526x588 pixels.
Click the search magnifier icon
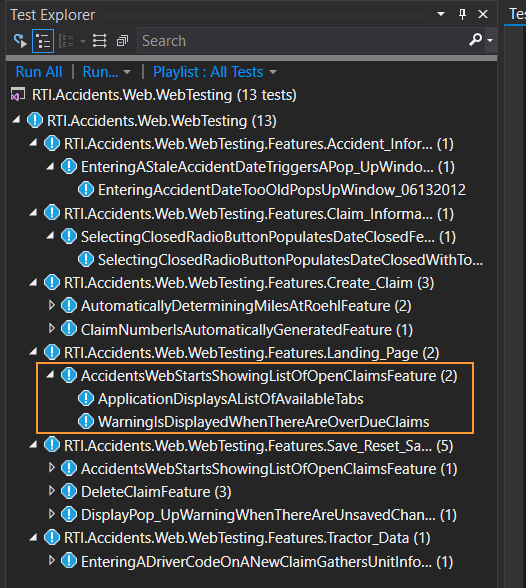point(475,39)
